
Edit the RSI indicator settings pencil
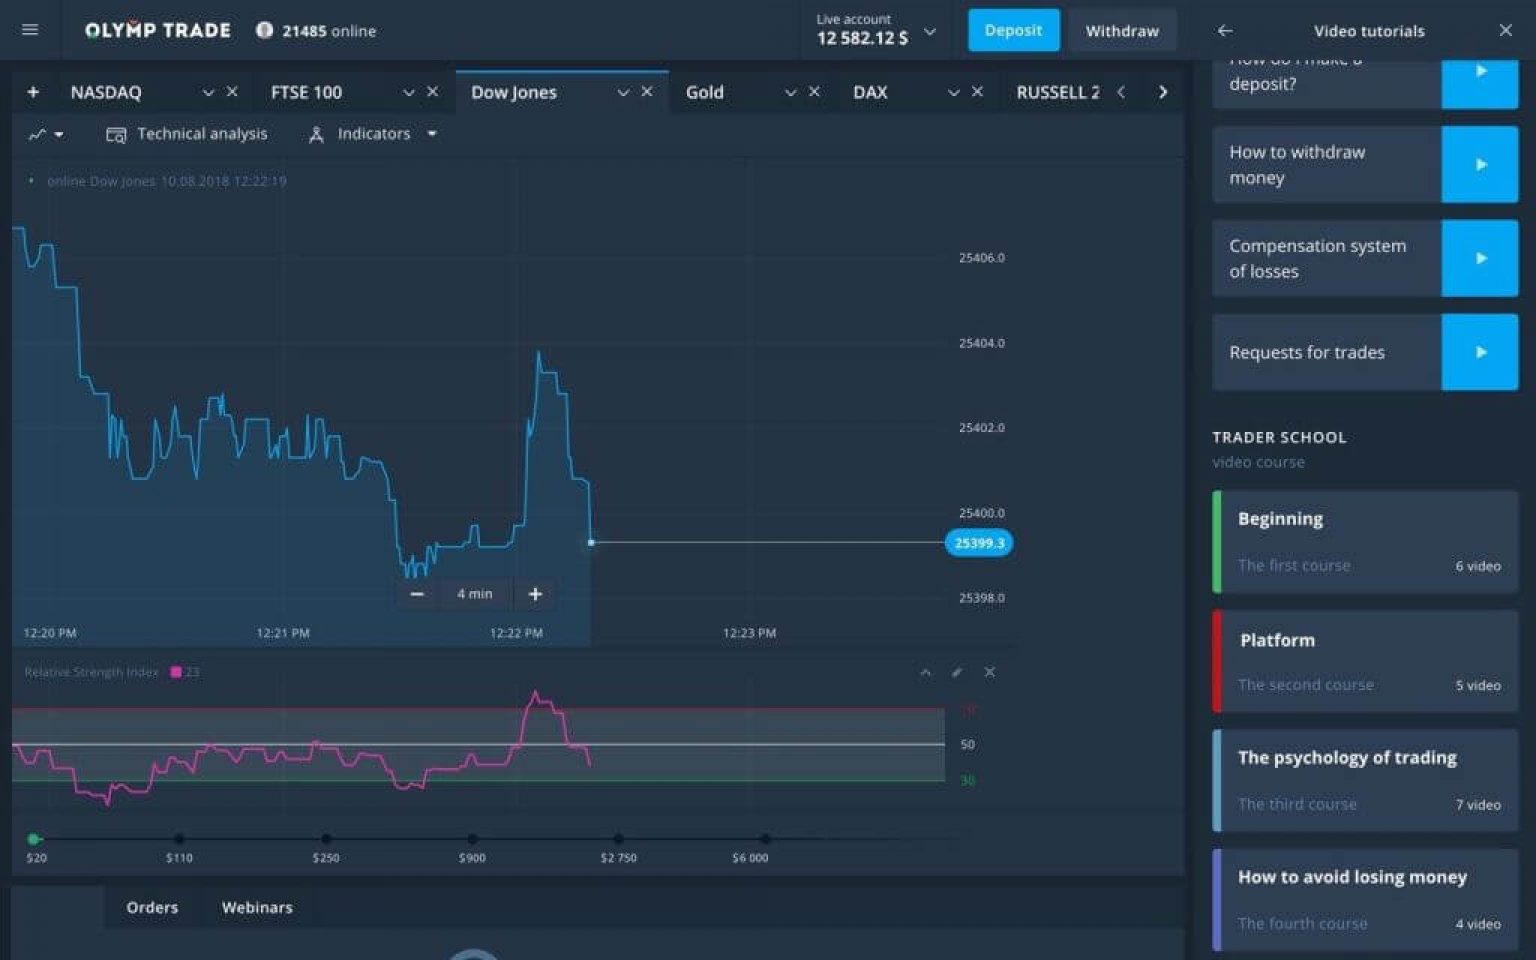coord(957,672)
